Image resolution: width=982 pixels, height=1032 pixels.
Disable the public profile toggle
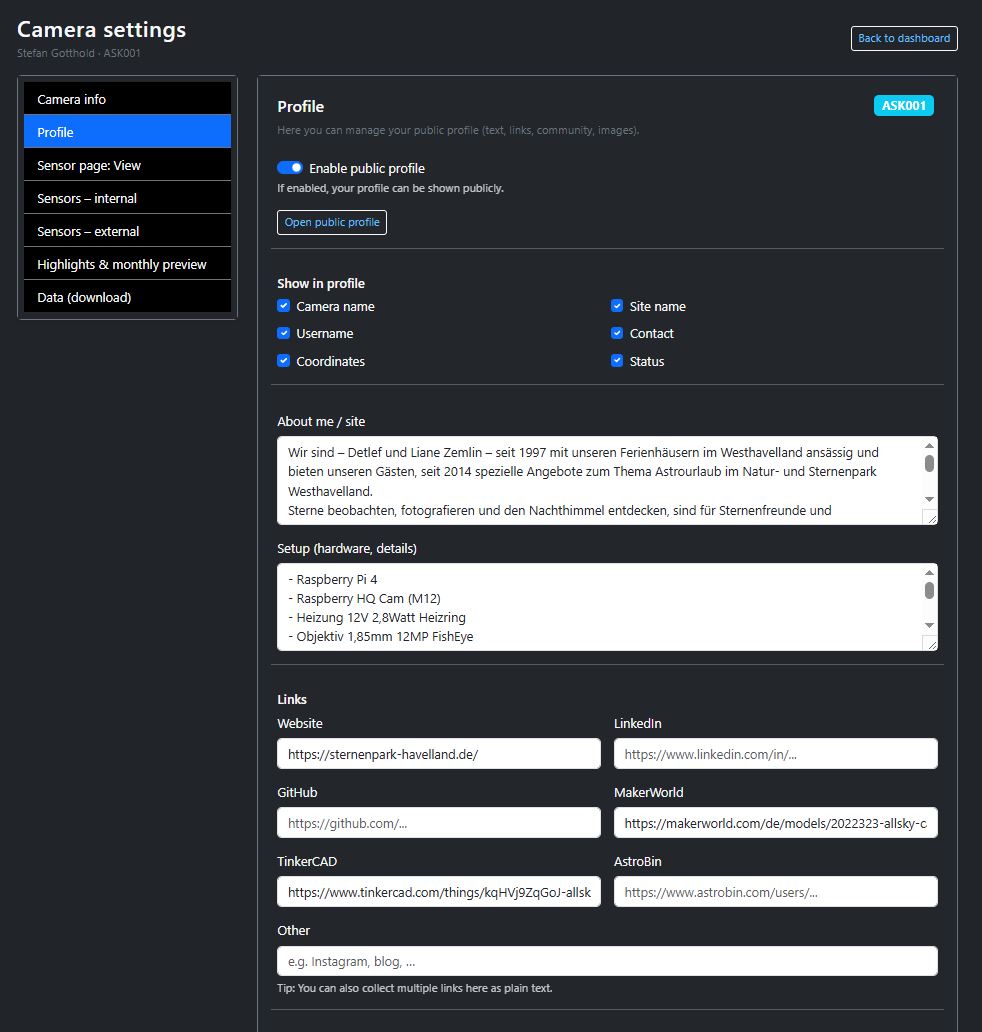289,167
